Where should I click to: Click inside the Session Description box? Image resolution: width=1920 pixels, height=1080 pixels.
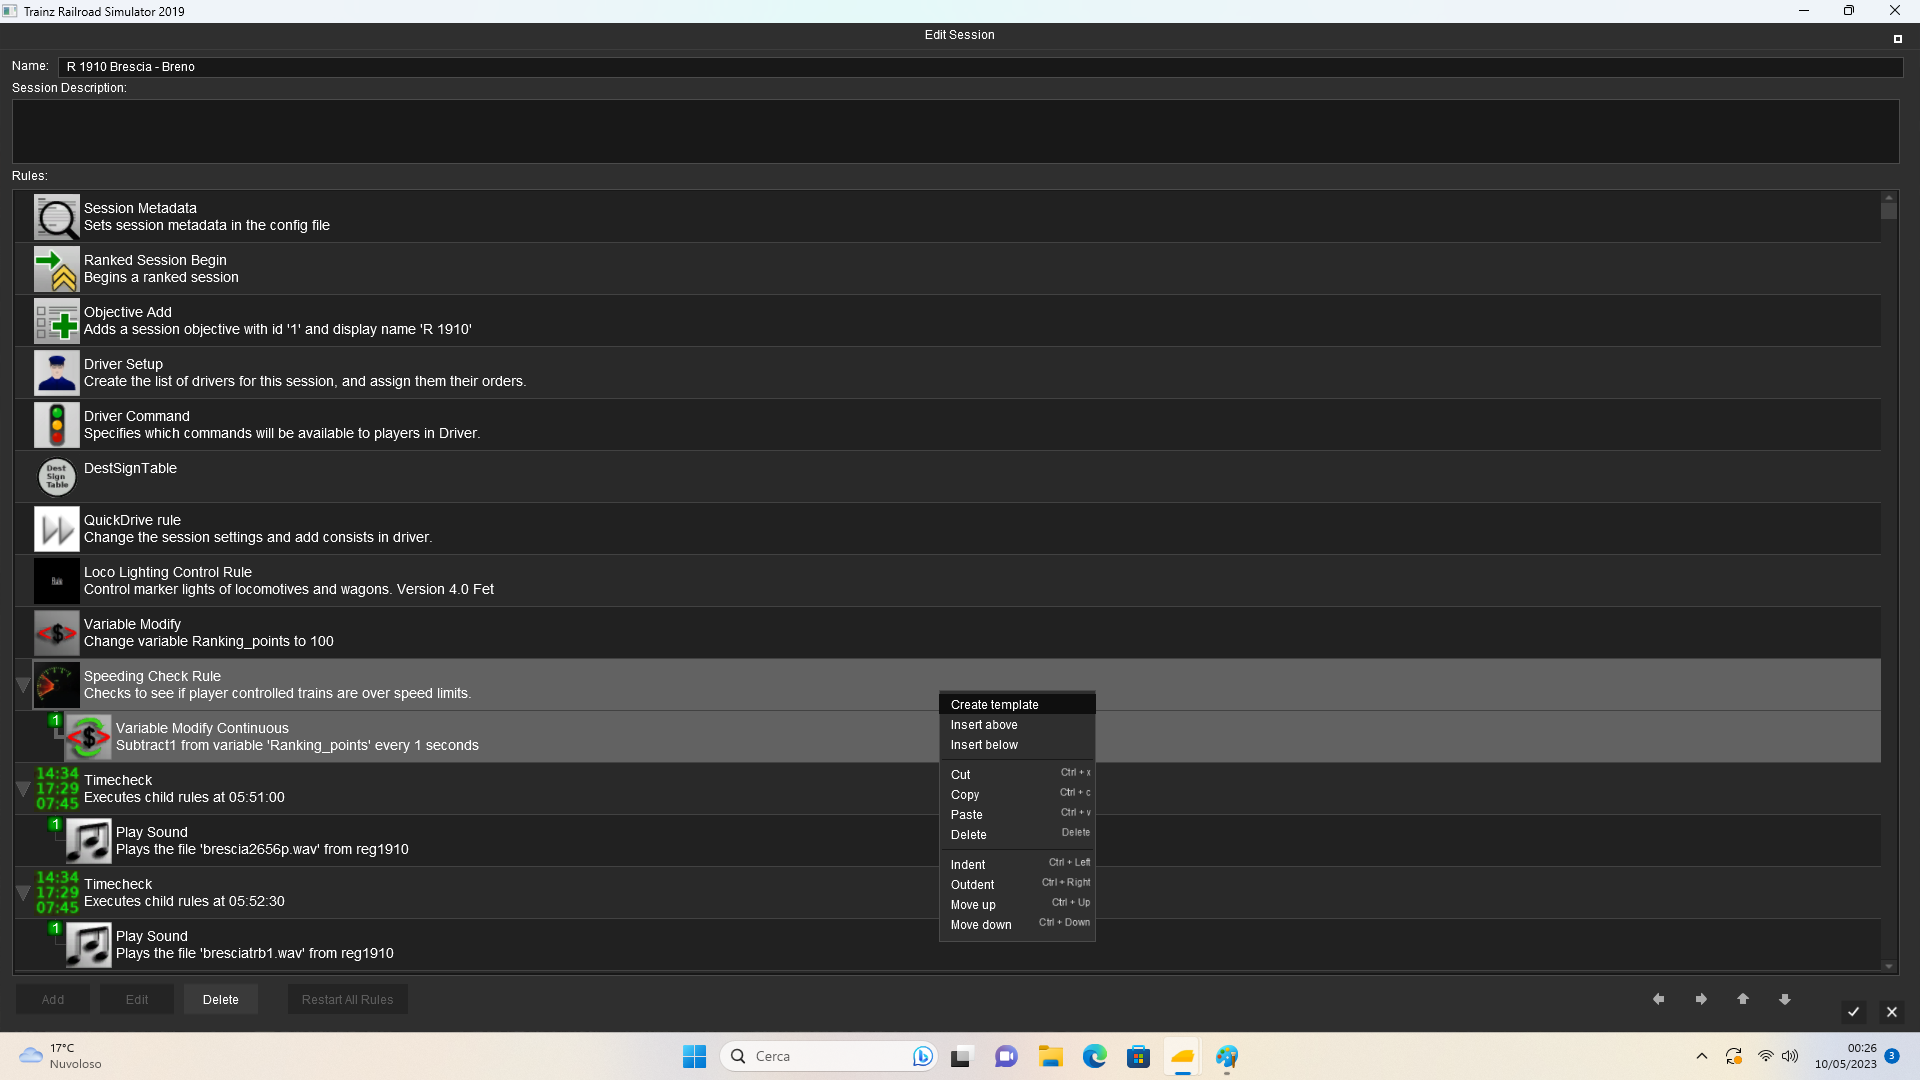coord(955,131)
